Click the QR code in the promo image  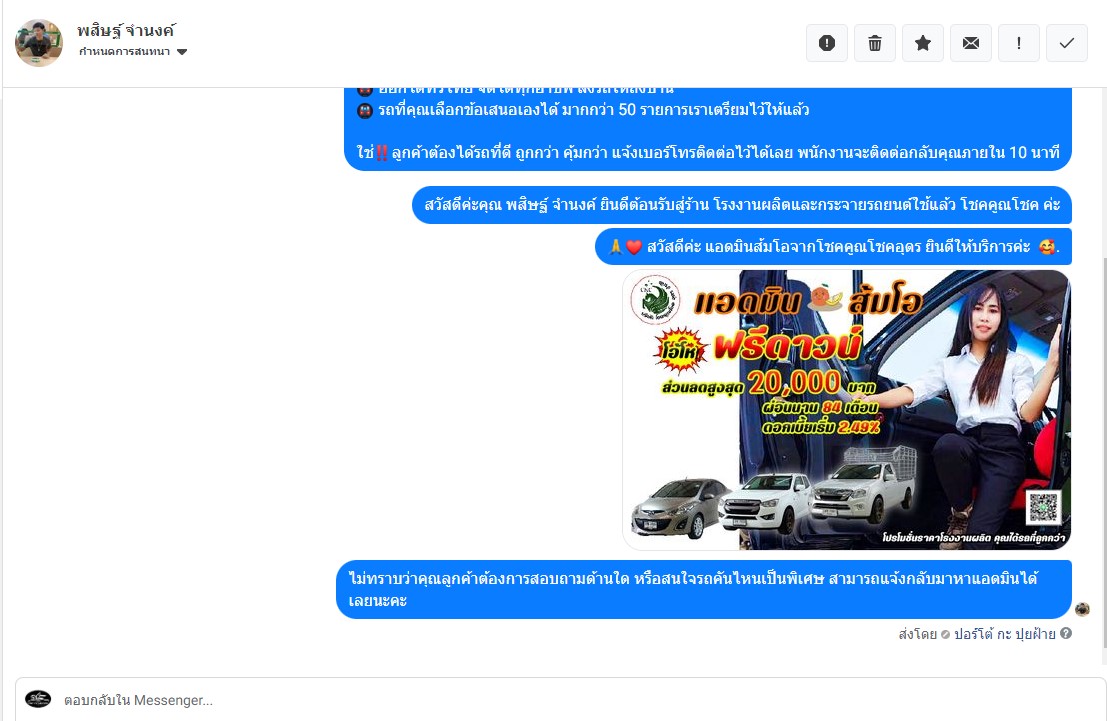(1043, 506)
